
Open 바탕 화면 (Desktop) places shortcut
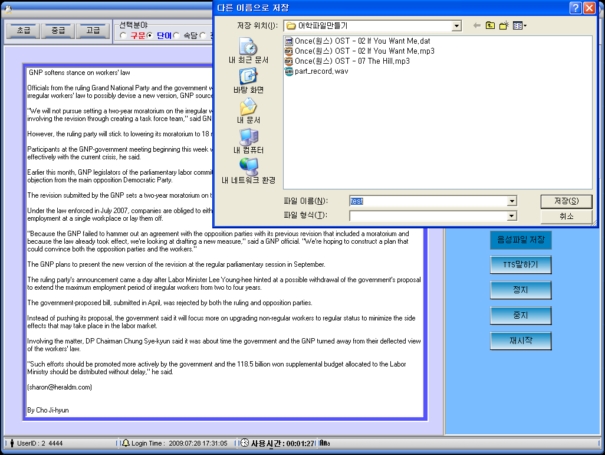tap(248, 81)
